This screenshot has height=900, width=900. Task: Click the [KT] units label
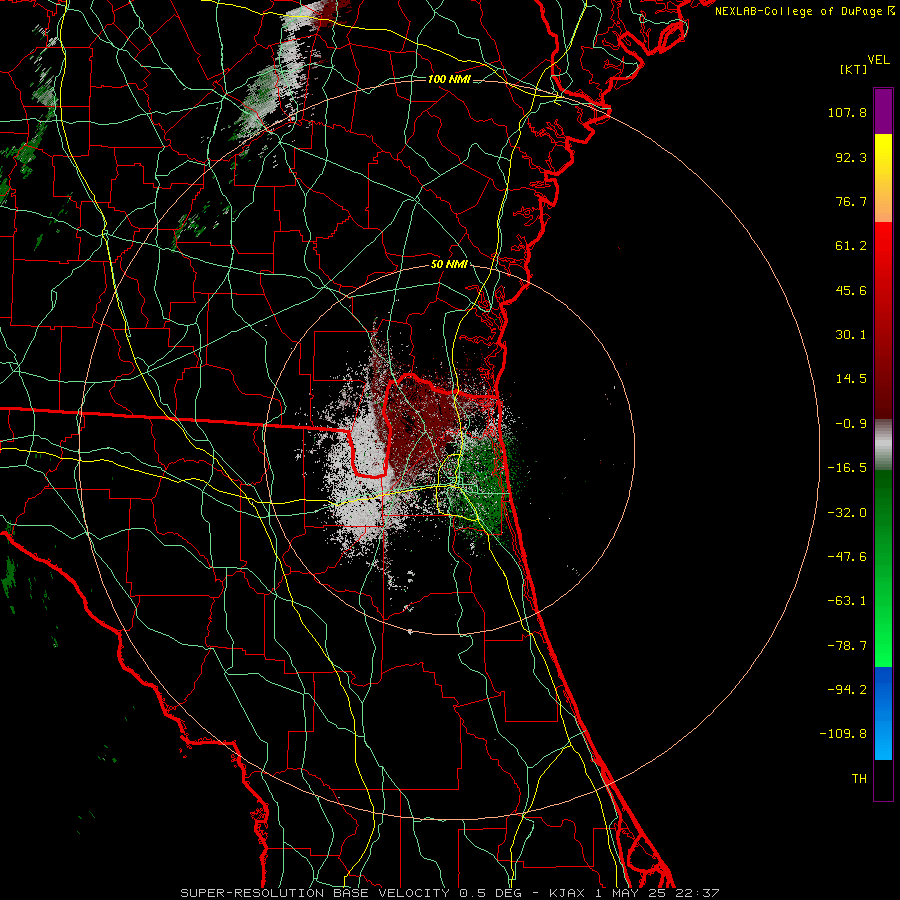pos(853,69)
